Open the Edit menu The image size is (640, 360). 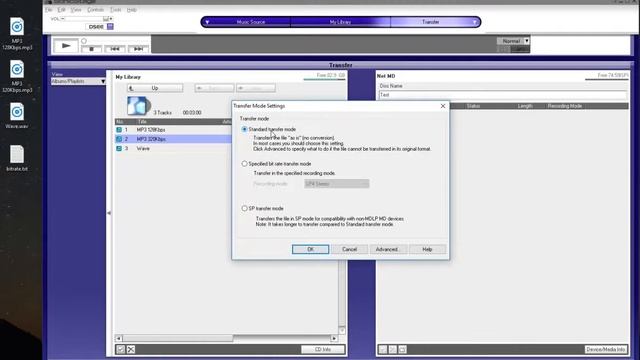pyautogui.click(x=62, y=10)
